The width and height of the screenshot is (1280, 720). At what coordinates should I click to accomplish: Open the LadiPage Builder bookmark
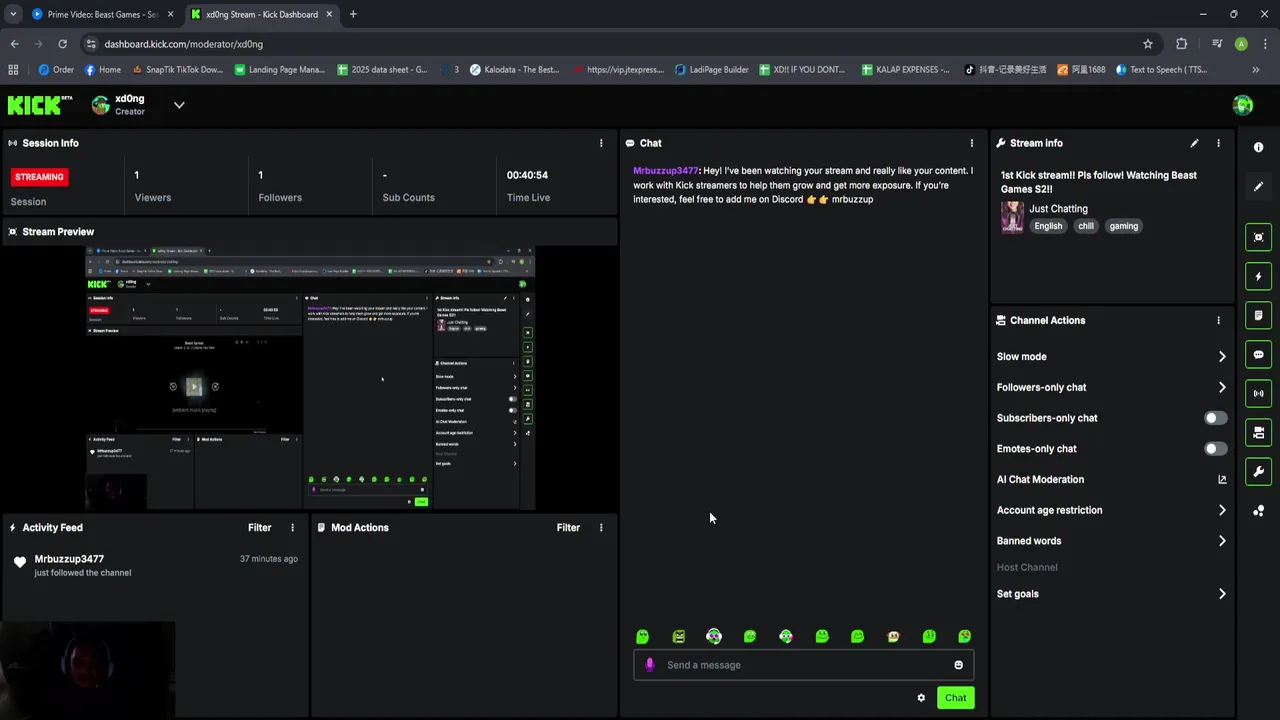coord(711,70)
